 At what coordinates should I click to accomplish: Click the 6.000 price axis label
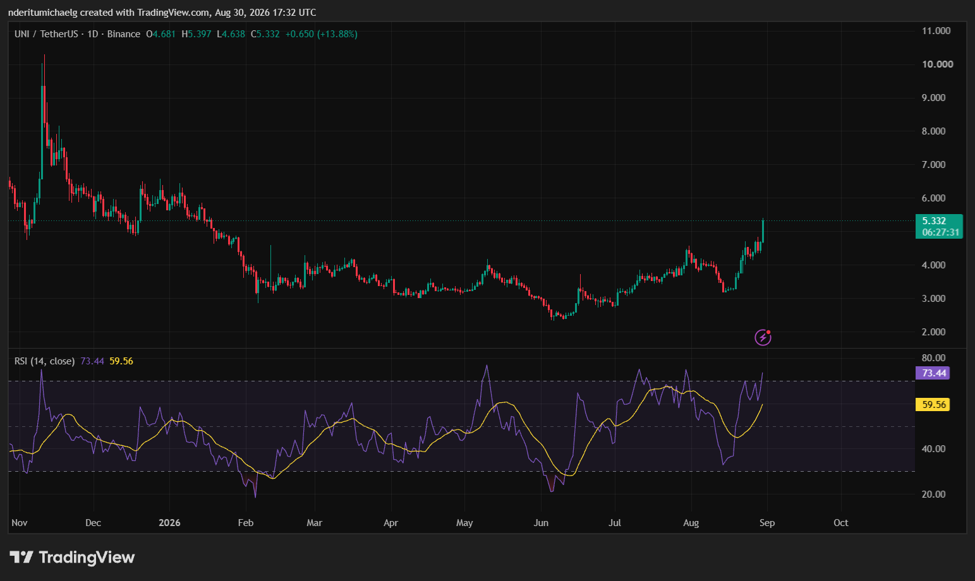click(x=933, y=198)
